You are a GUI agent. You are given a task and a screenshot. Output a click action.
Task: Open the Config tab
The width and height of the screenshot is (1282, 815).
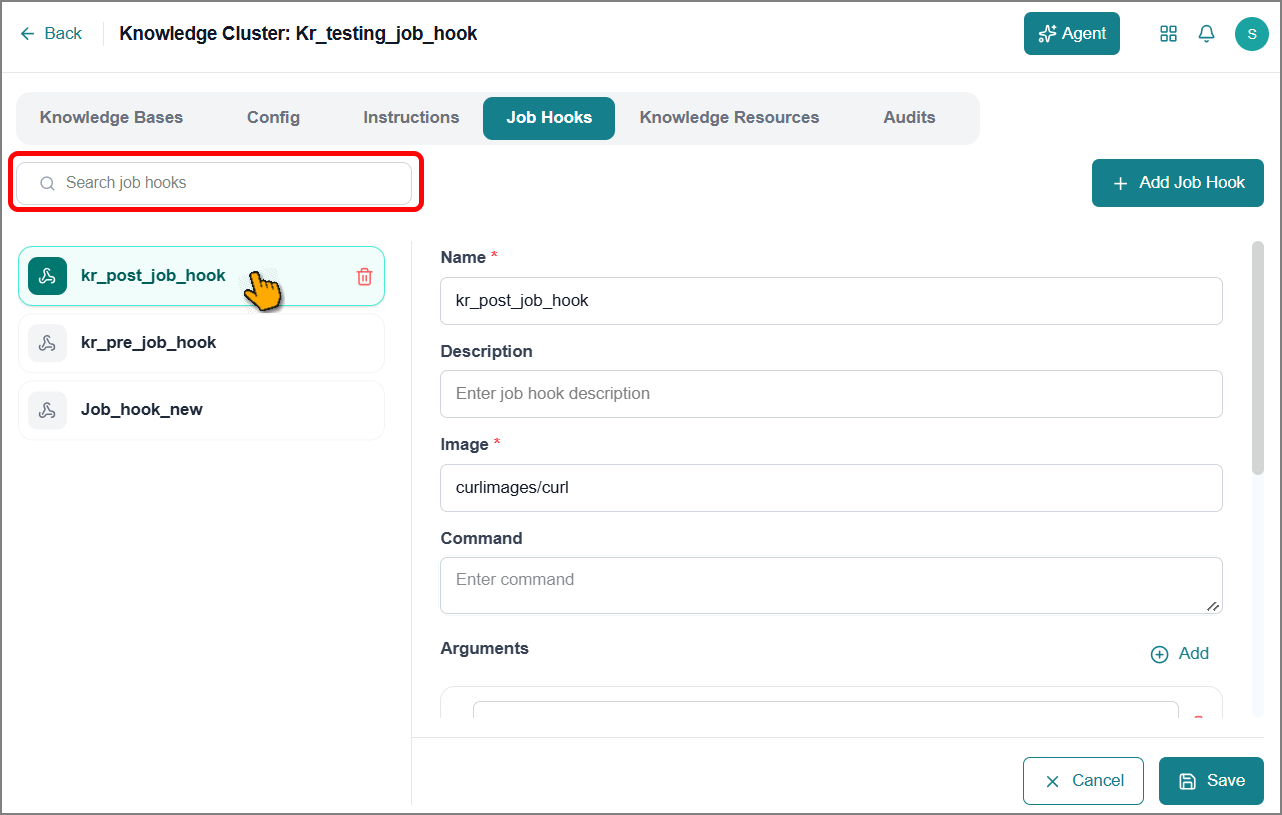tap(273, 118)
